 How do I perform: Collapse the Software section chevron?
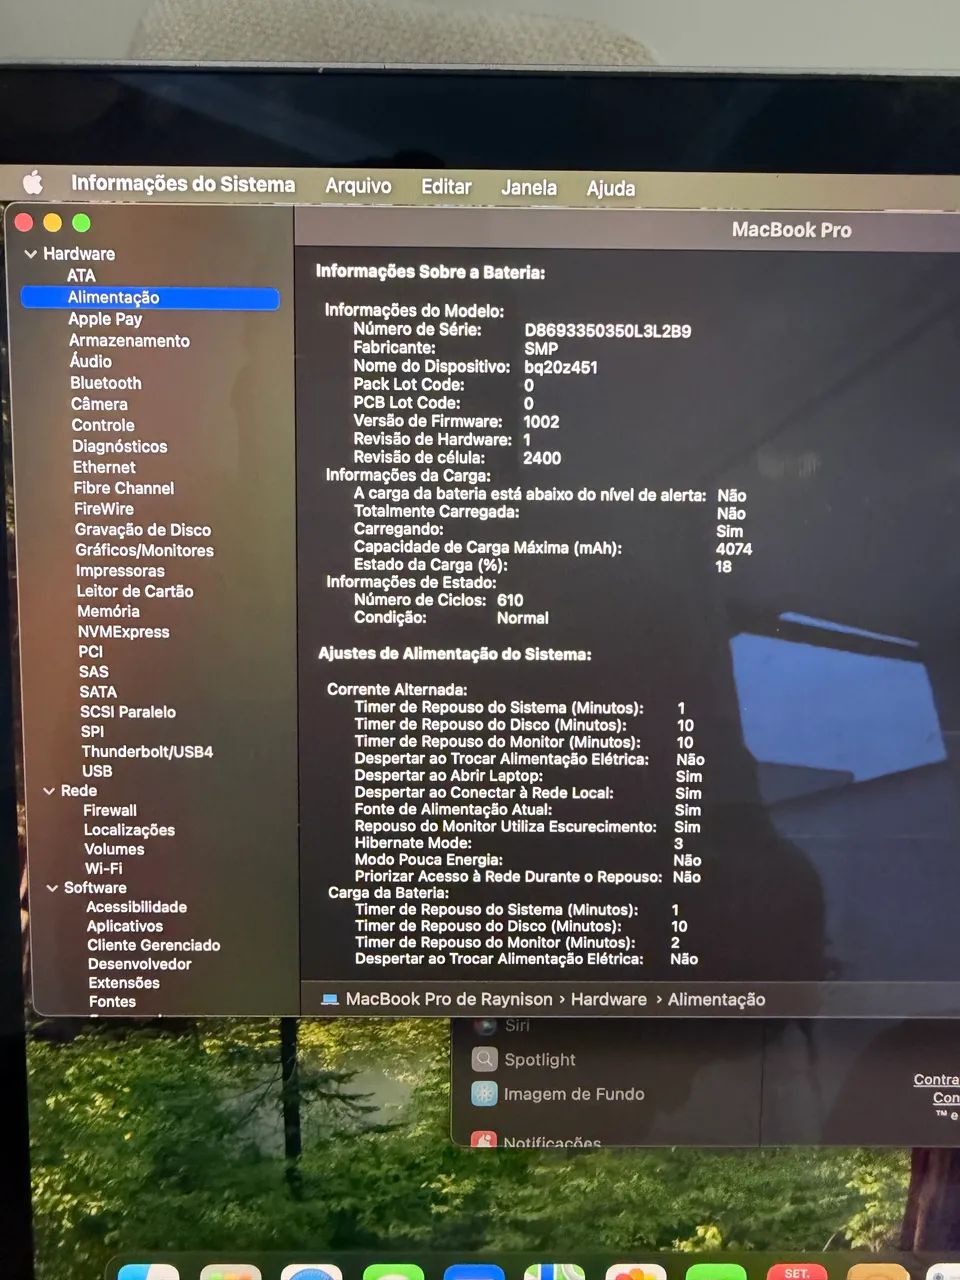[x=52, y=888]
